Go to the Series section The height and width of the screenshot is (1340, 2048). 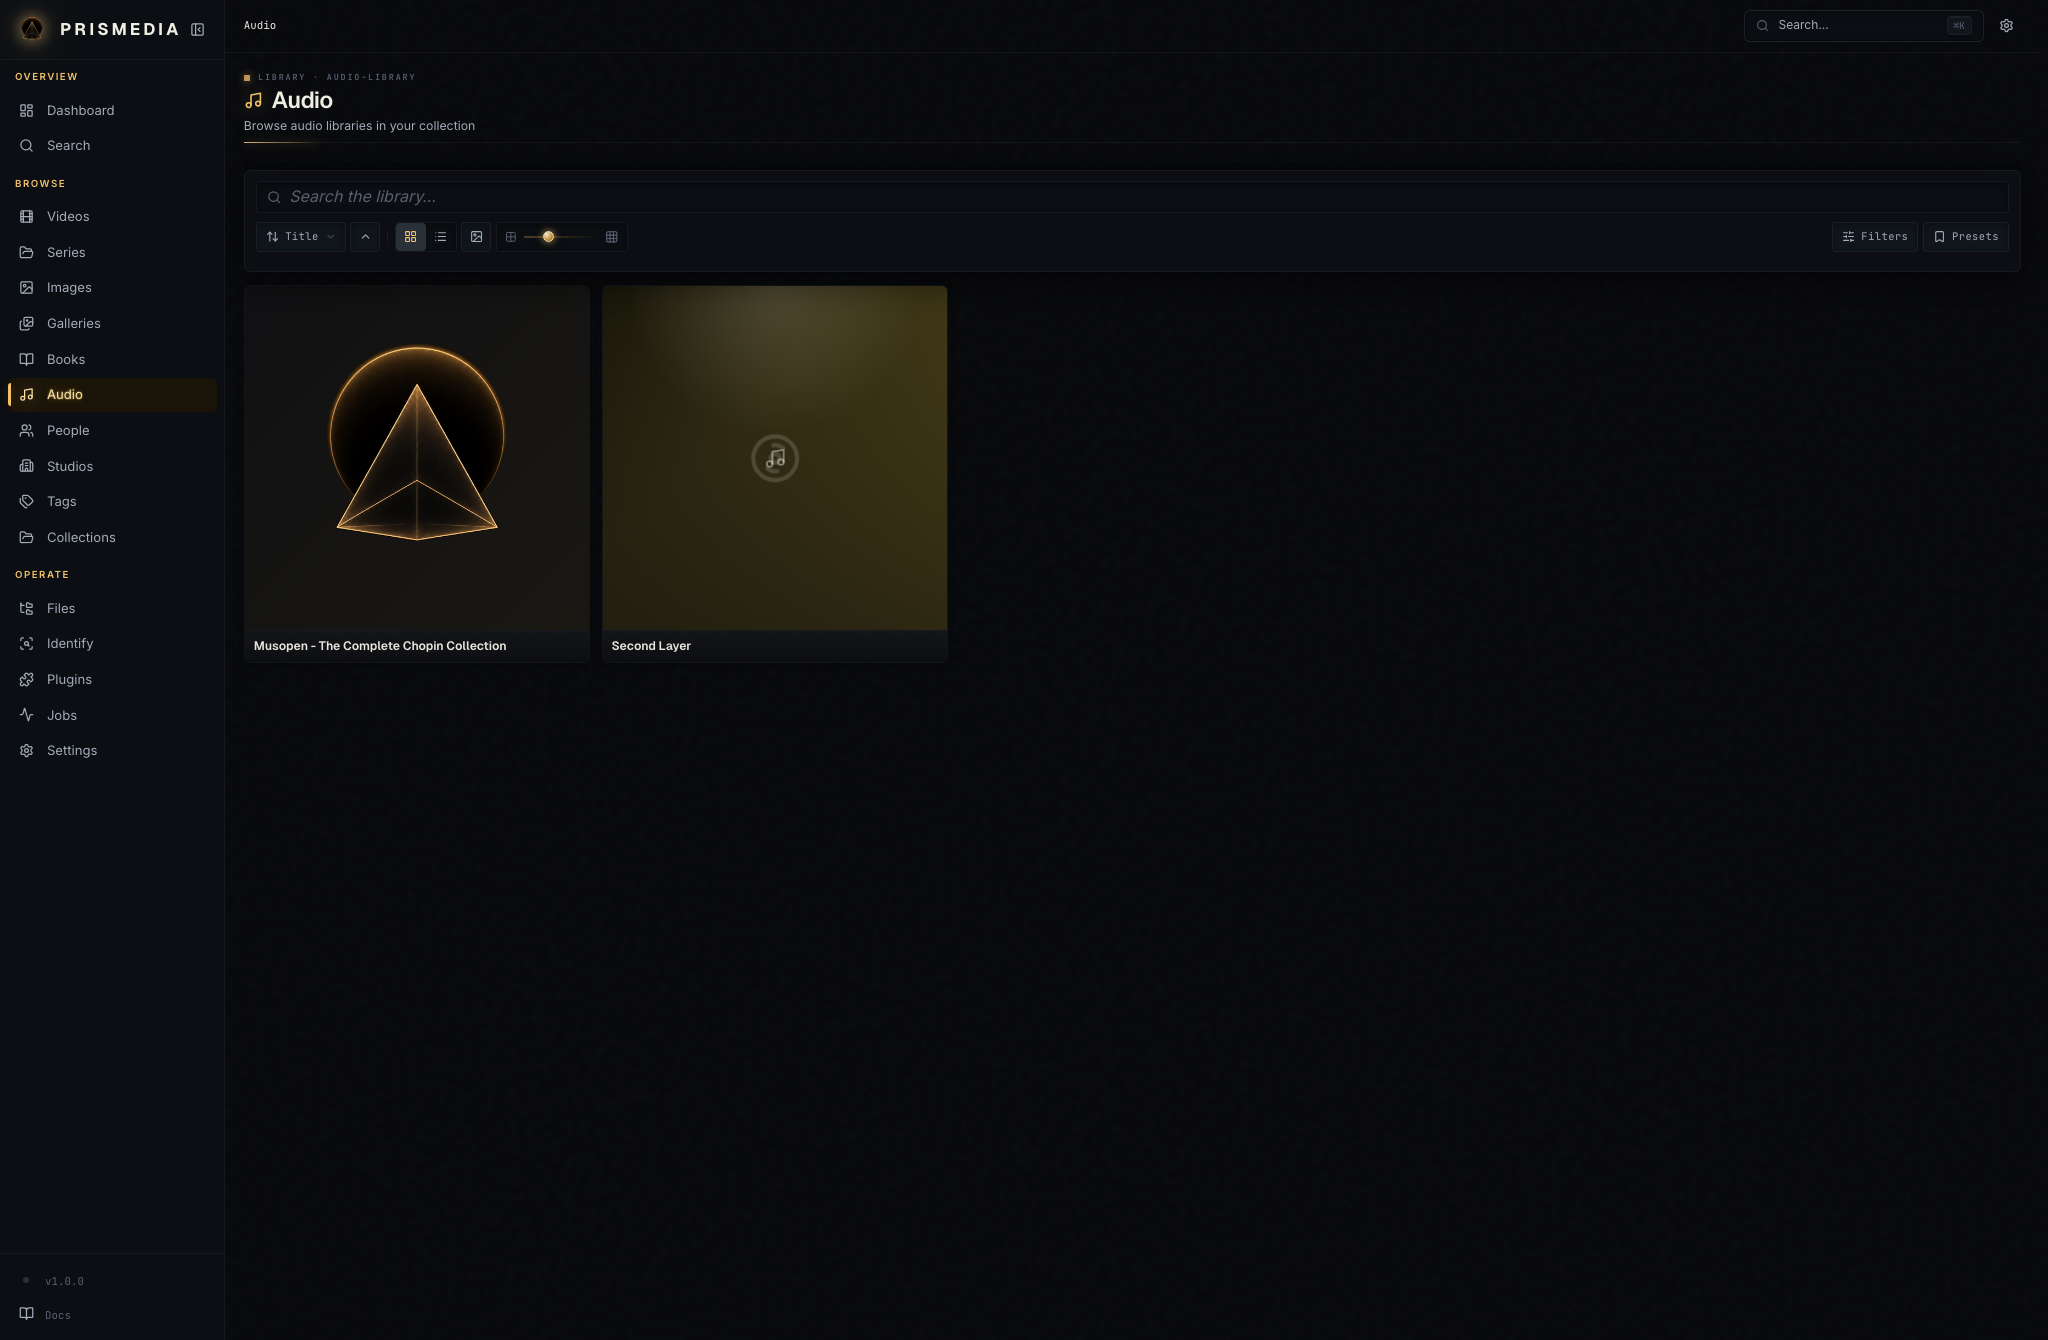click(112, 252)
